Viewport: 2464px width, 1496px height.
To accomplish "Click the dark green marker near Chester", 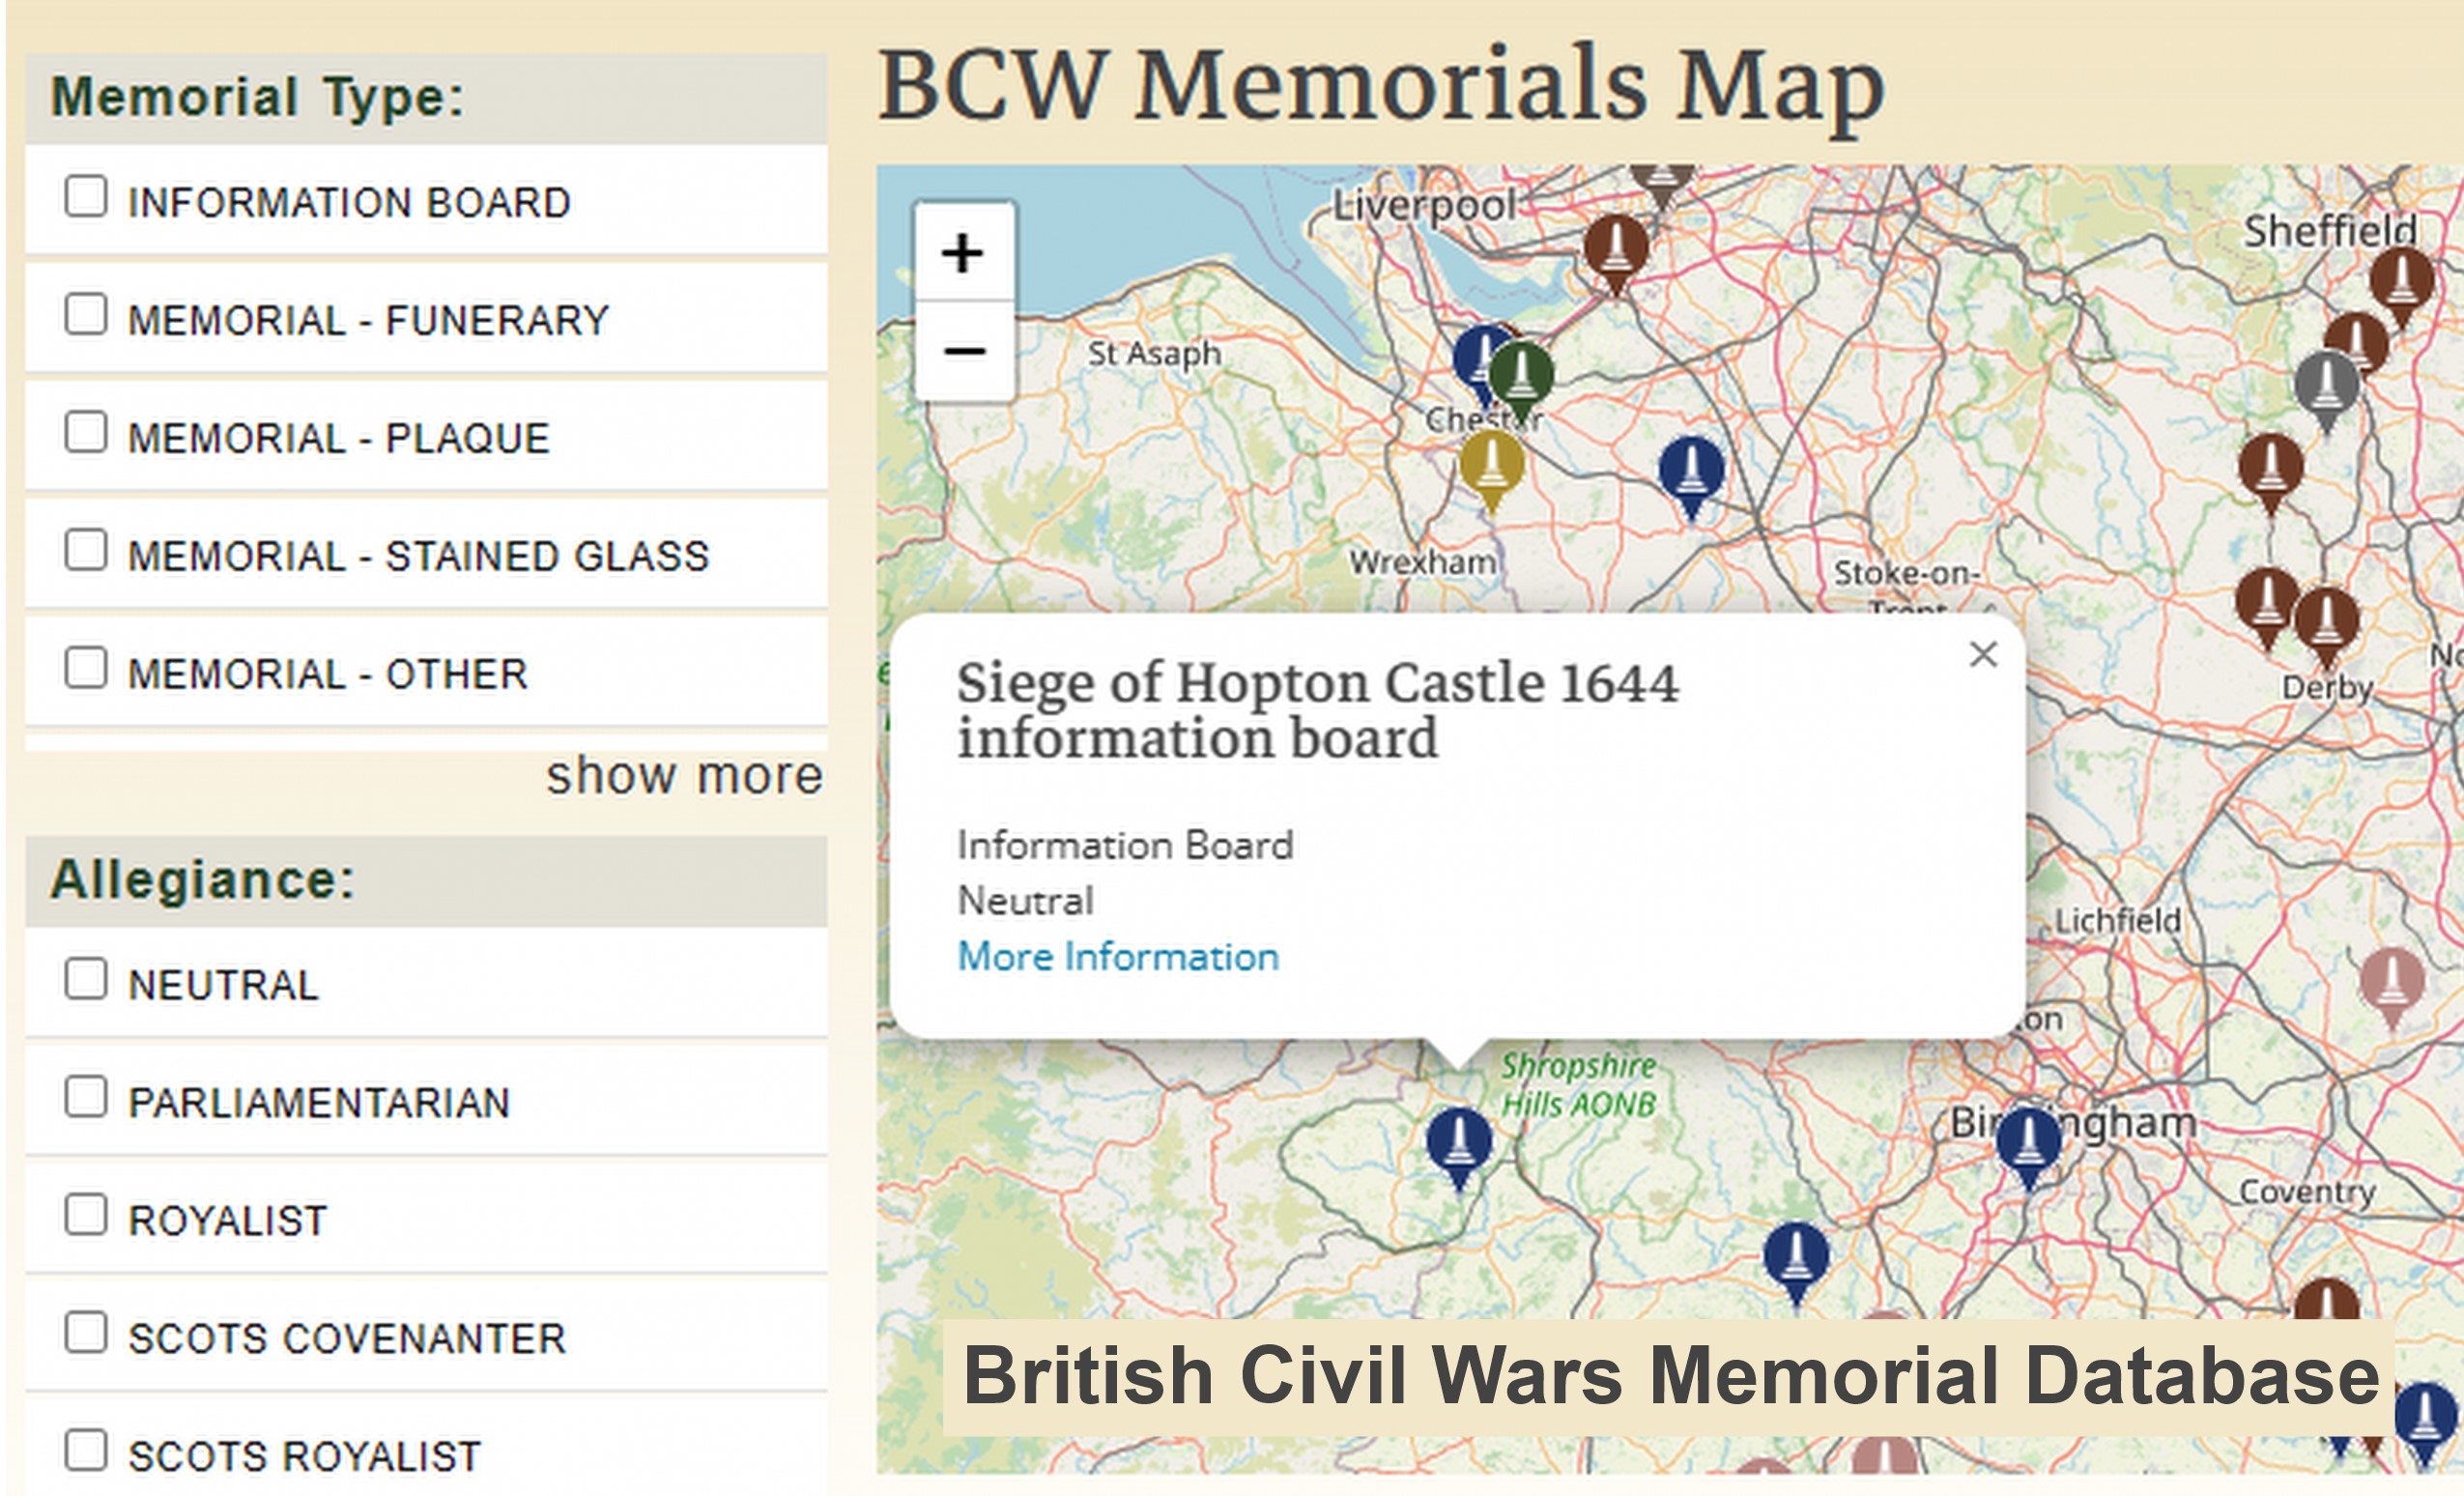I will [1521, 374].
